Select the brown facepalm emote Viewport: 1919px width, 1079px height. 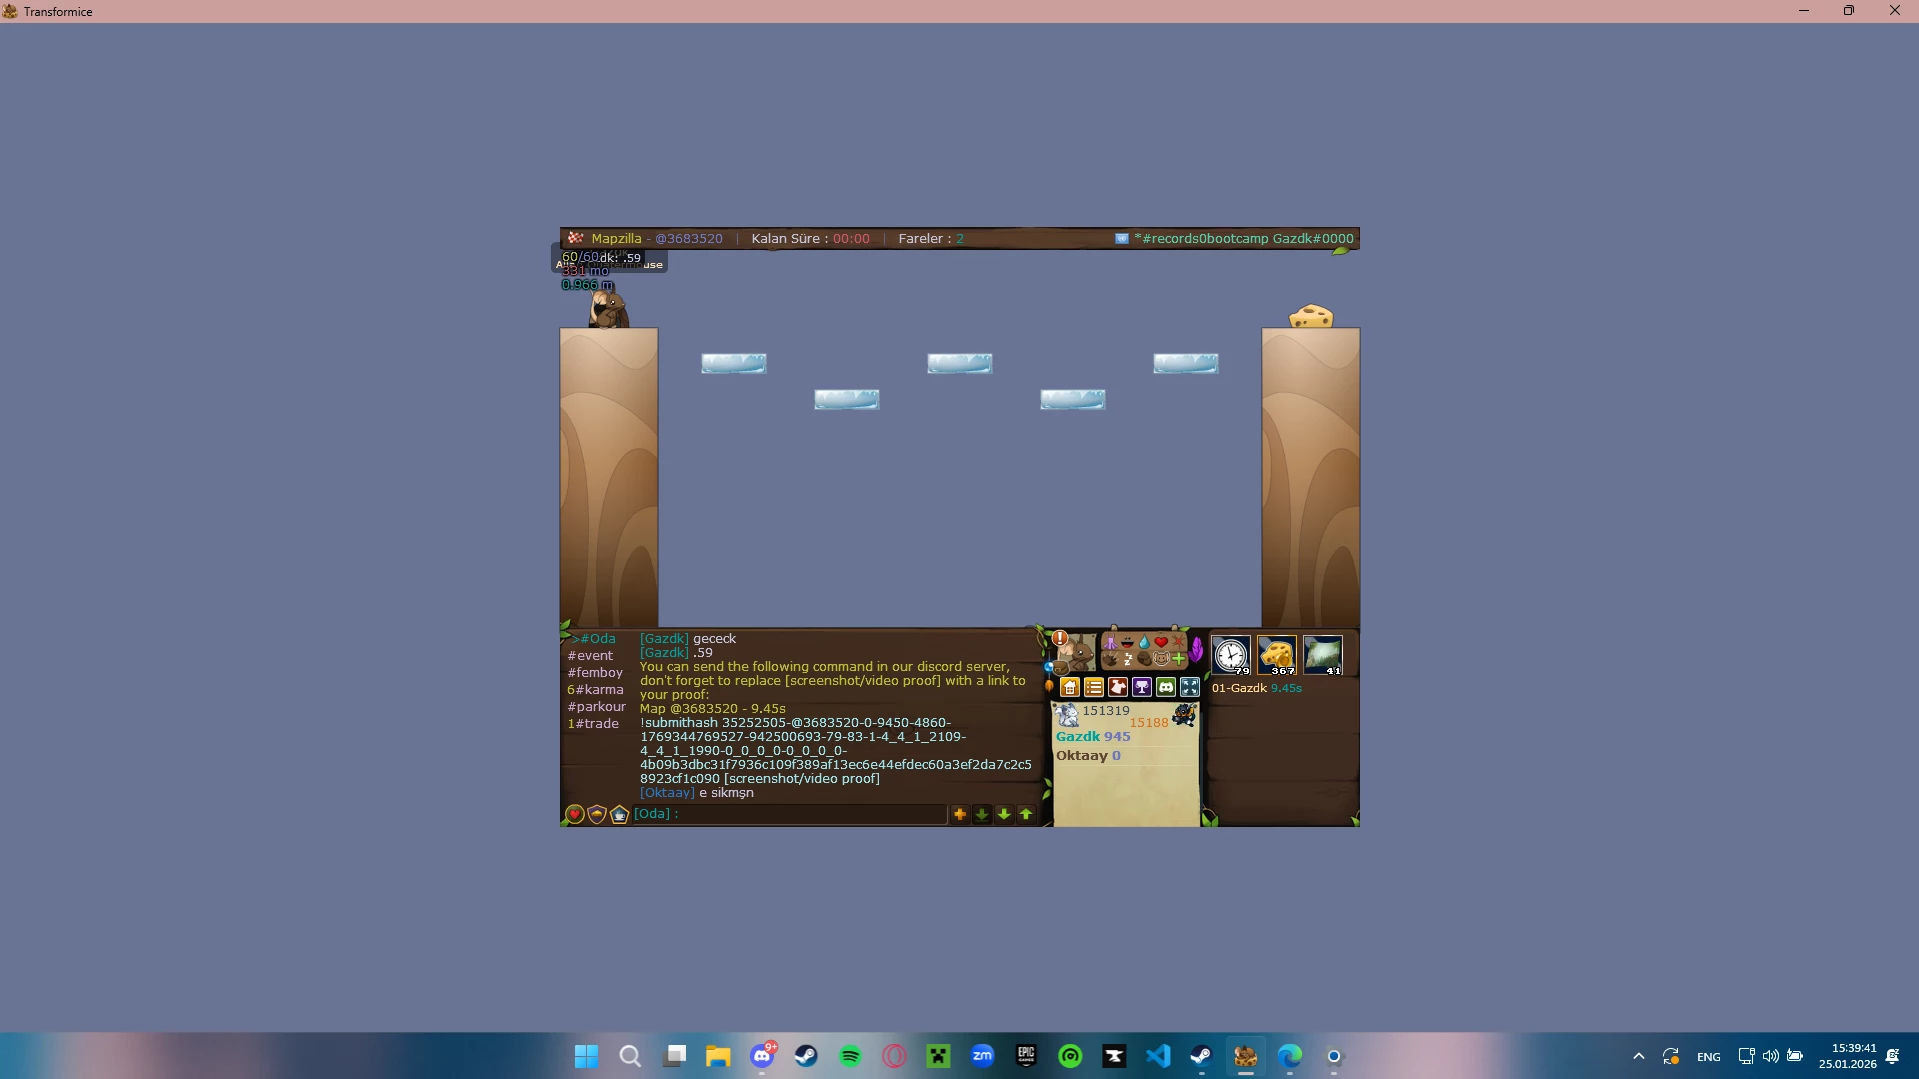[x=1144, y=659]
